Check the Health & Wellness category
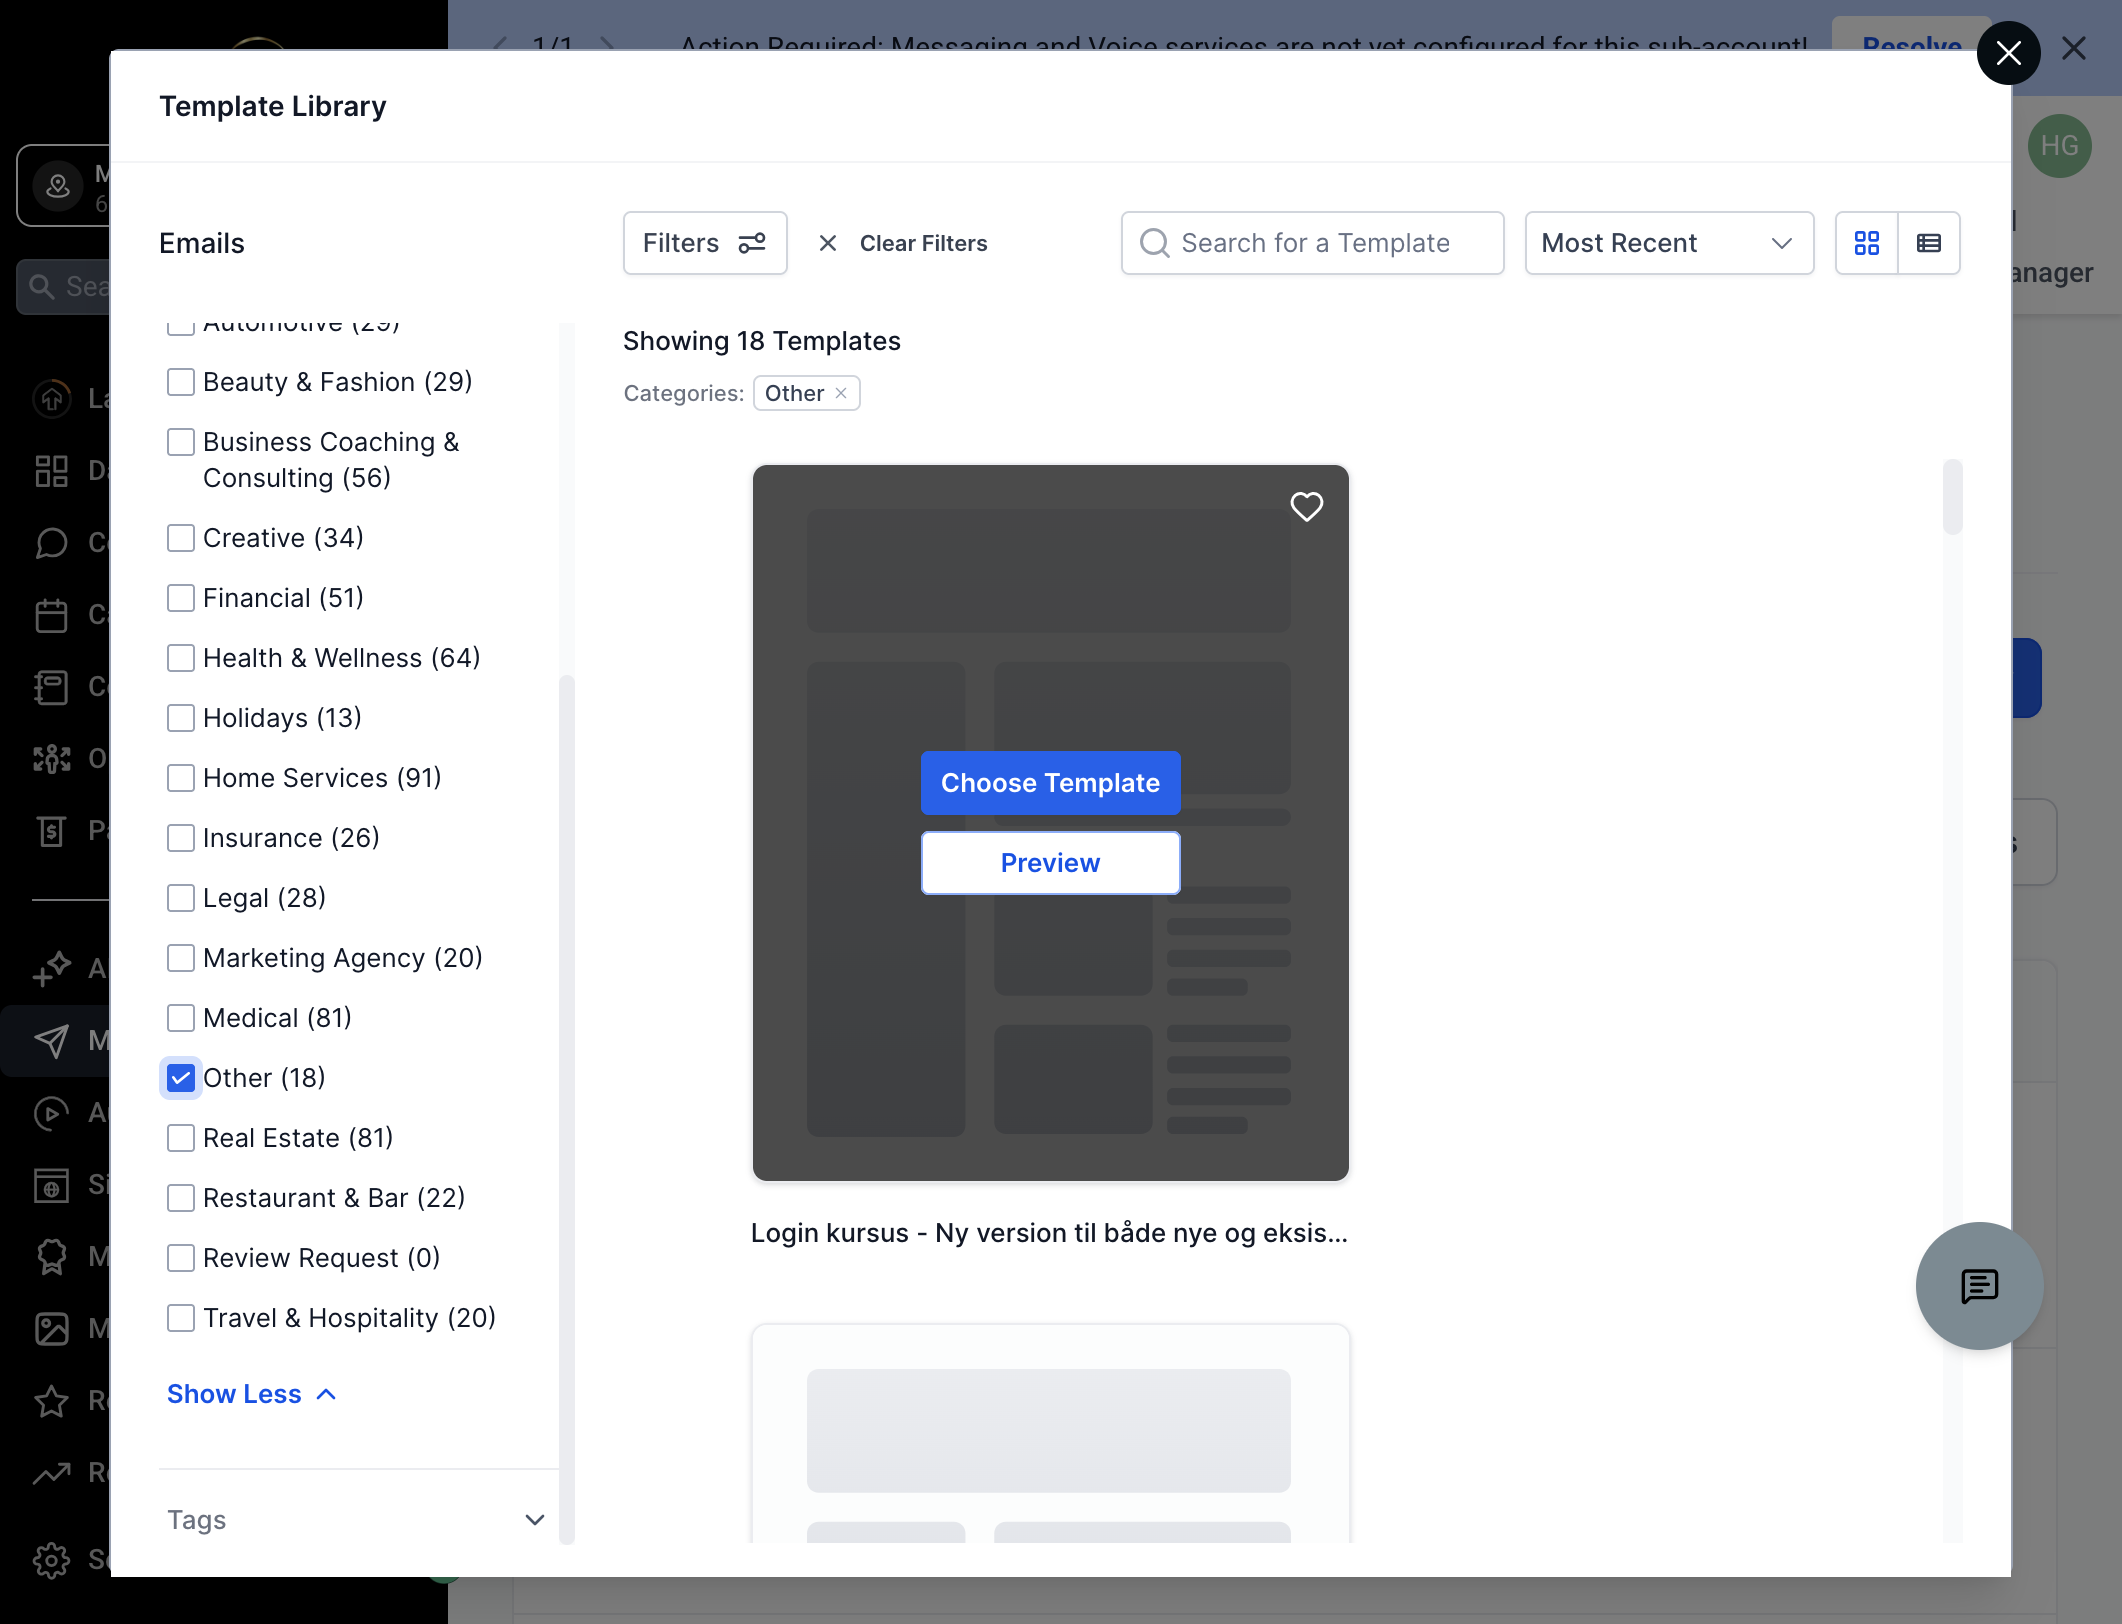 tap(181, 658)
